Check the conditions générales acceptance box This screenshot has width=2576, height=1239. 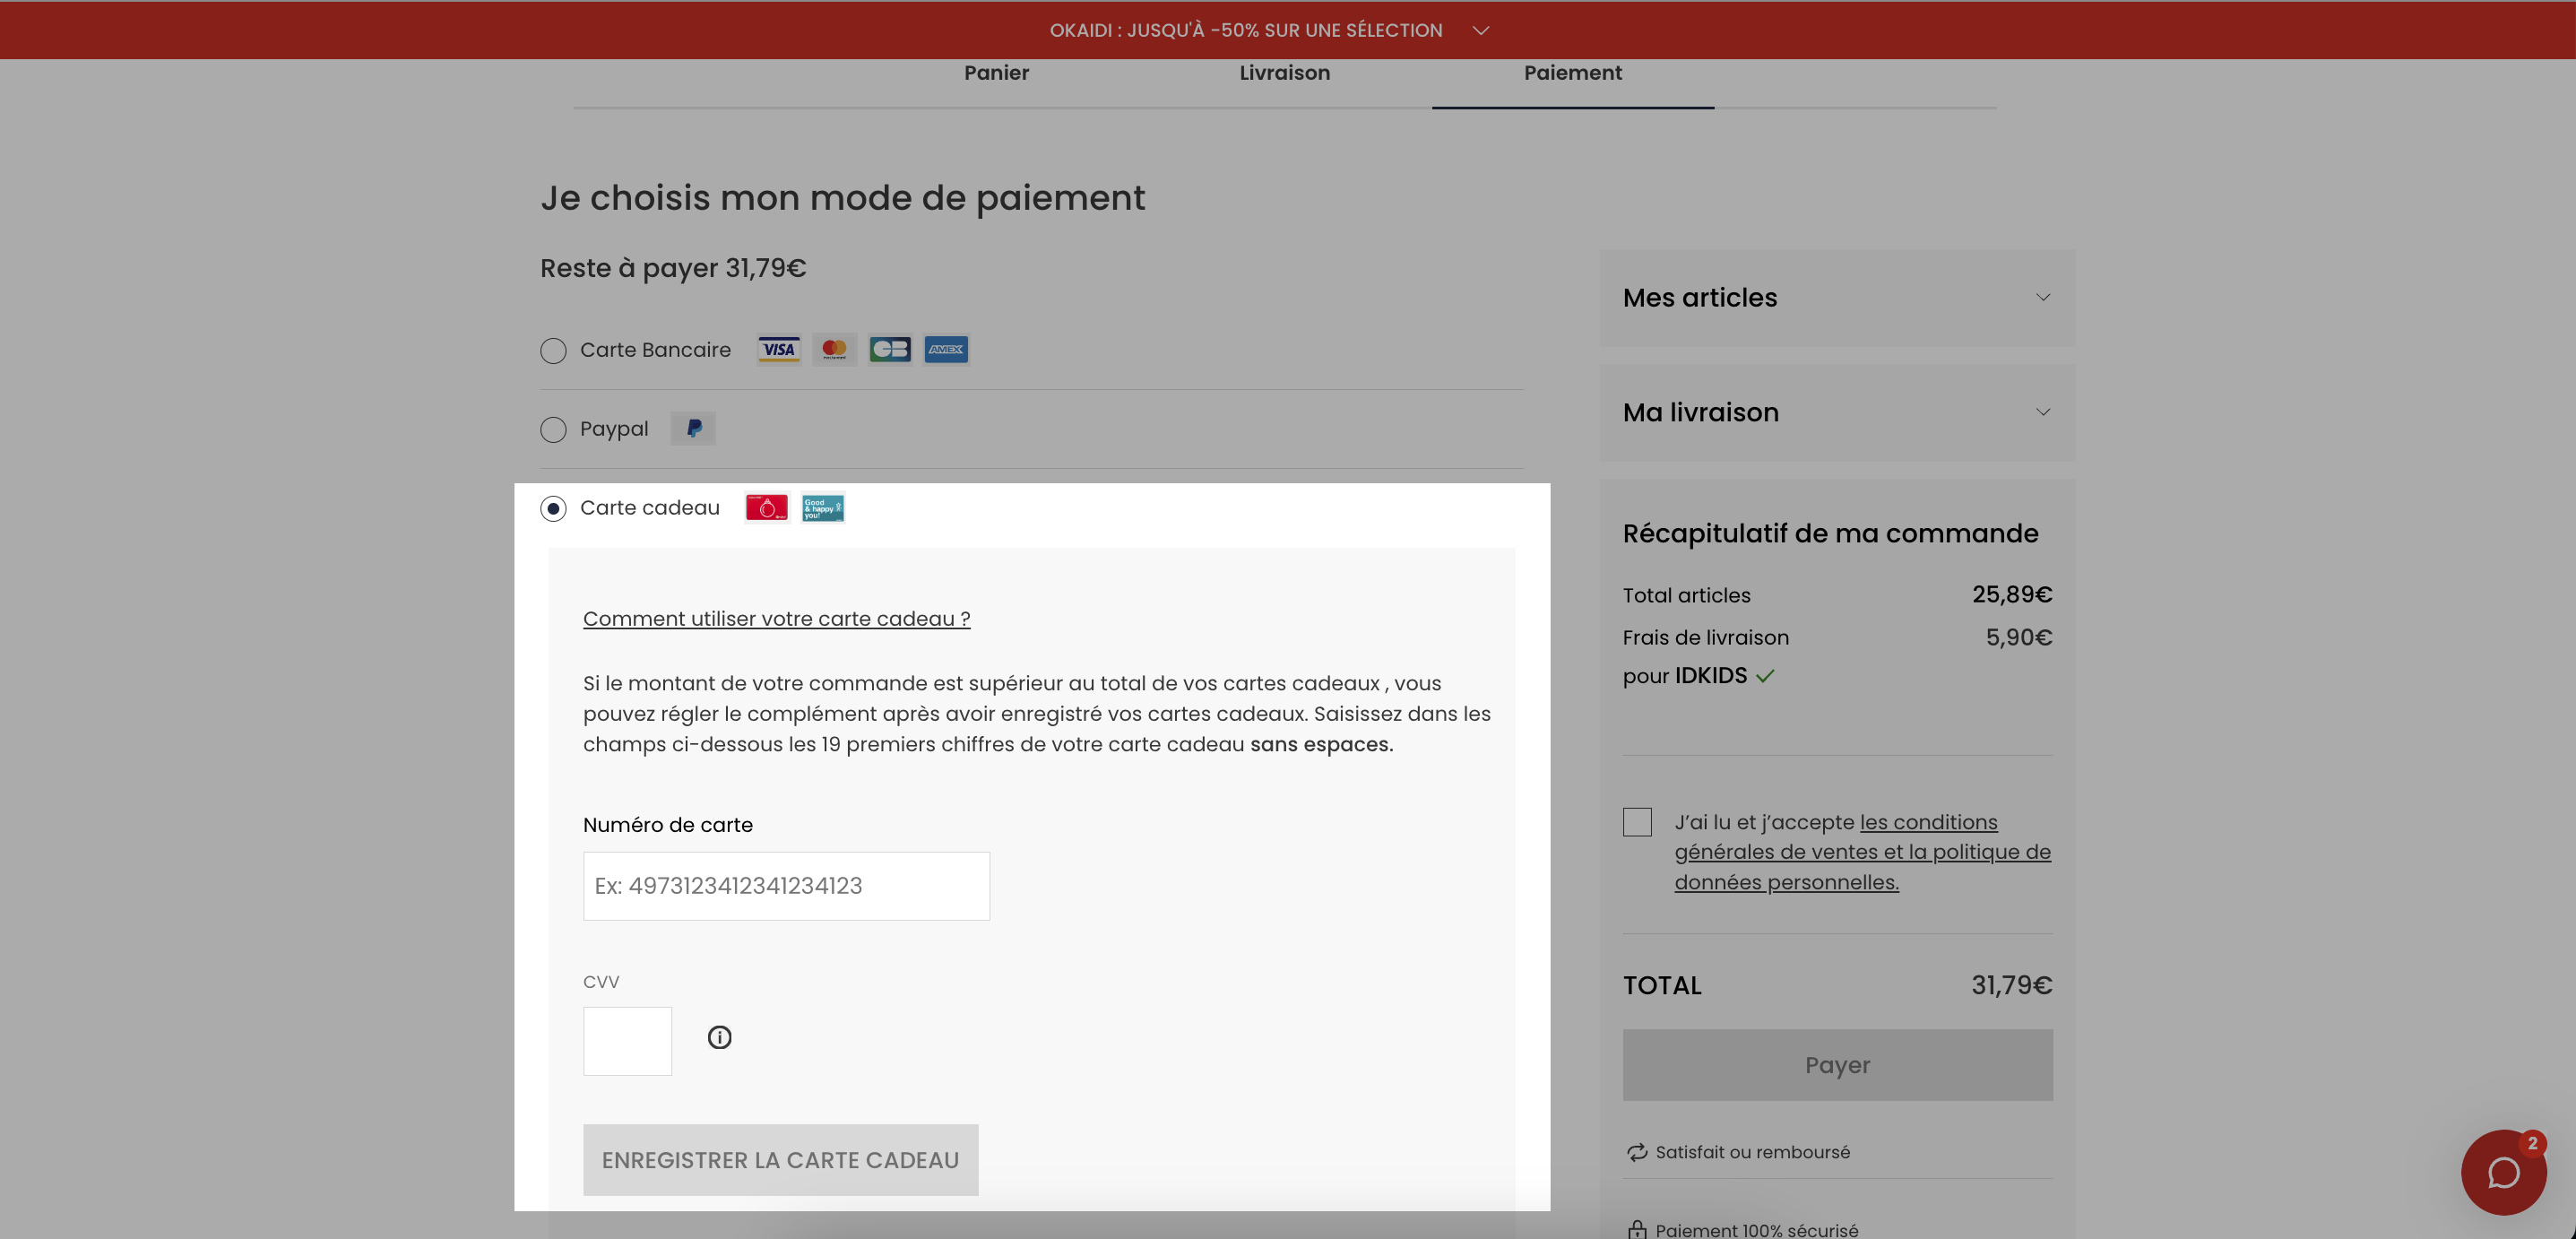click(x=1637, y=822)
